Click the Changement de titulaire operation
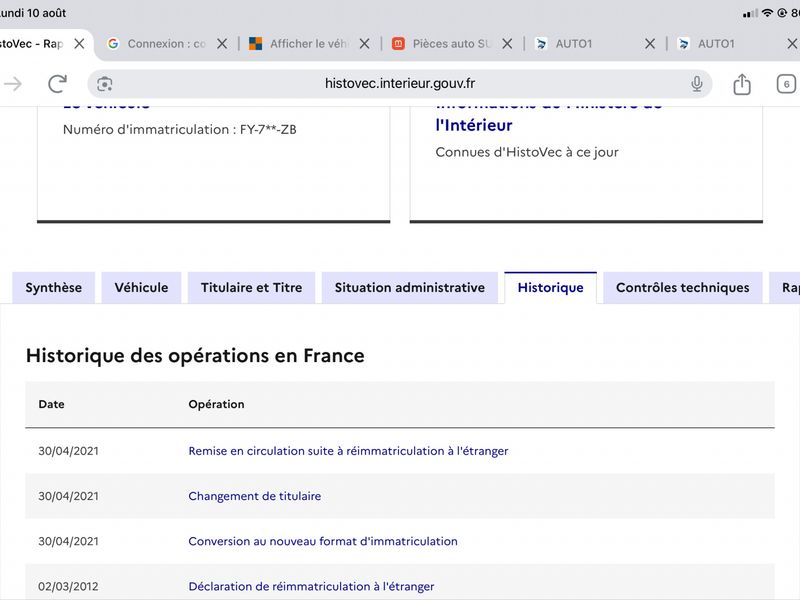This screenshot has height=600, width=800. point(255,496)
